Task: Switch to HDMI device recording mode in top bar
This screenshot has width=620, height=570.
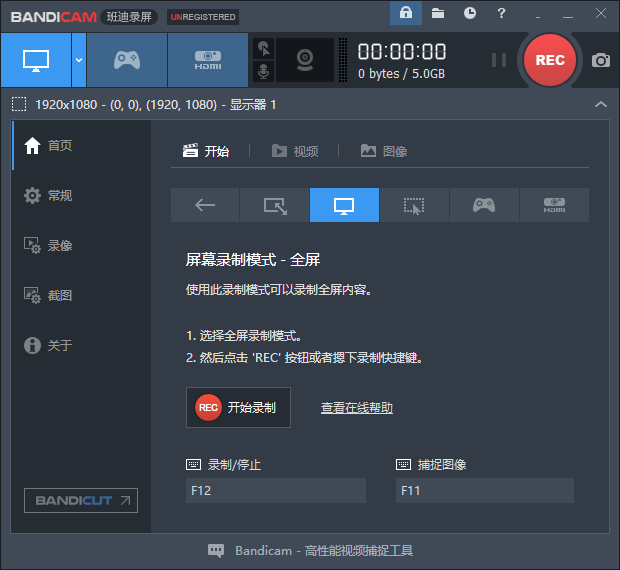Action: [208, 60]
